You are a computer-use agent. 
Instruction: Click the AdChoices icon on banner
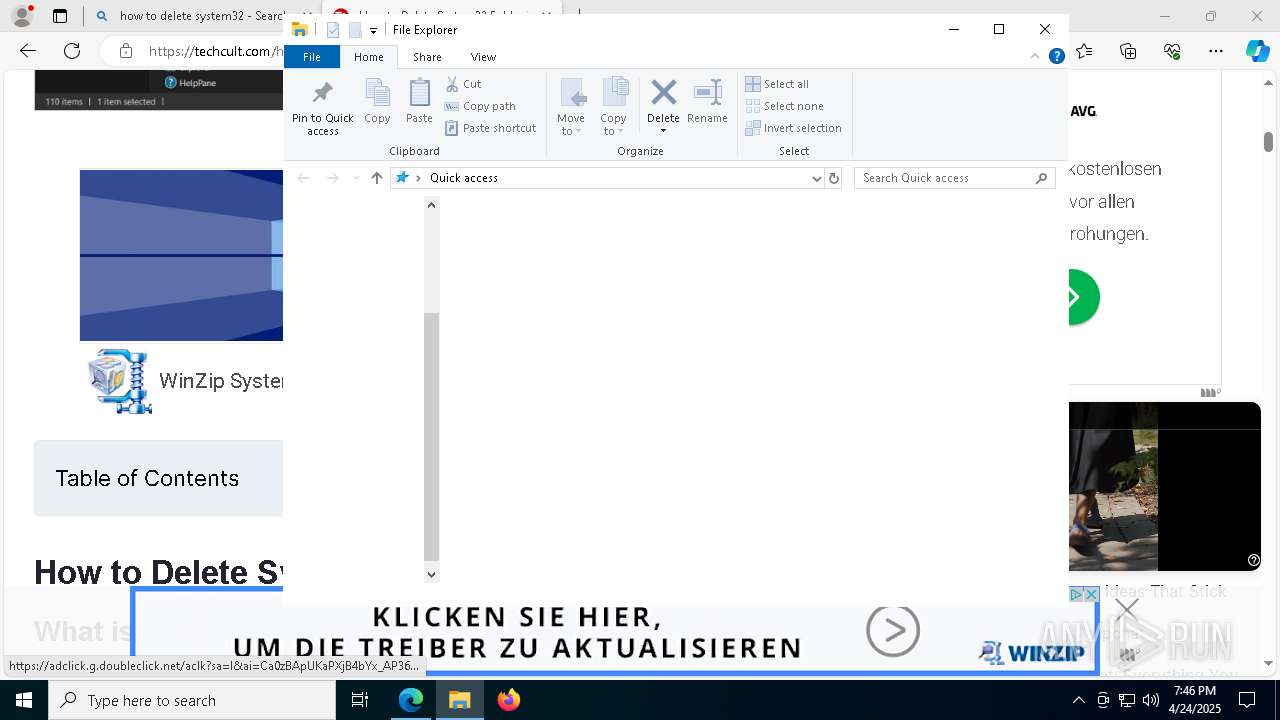(x=1076, y=594)
